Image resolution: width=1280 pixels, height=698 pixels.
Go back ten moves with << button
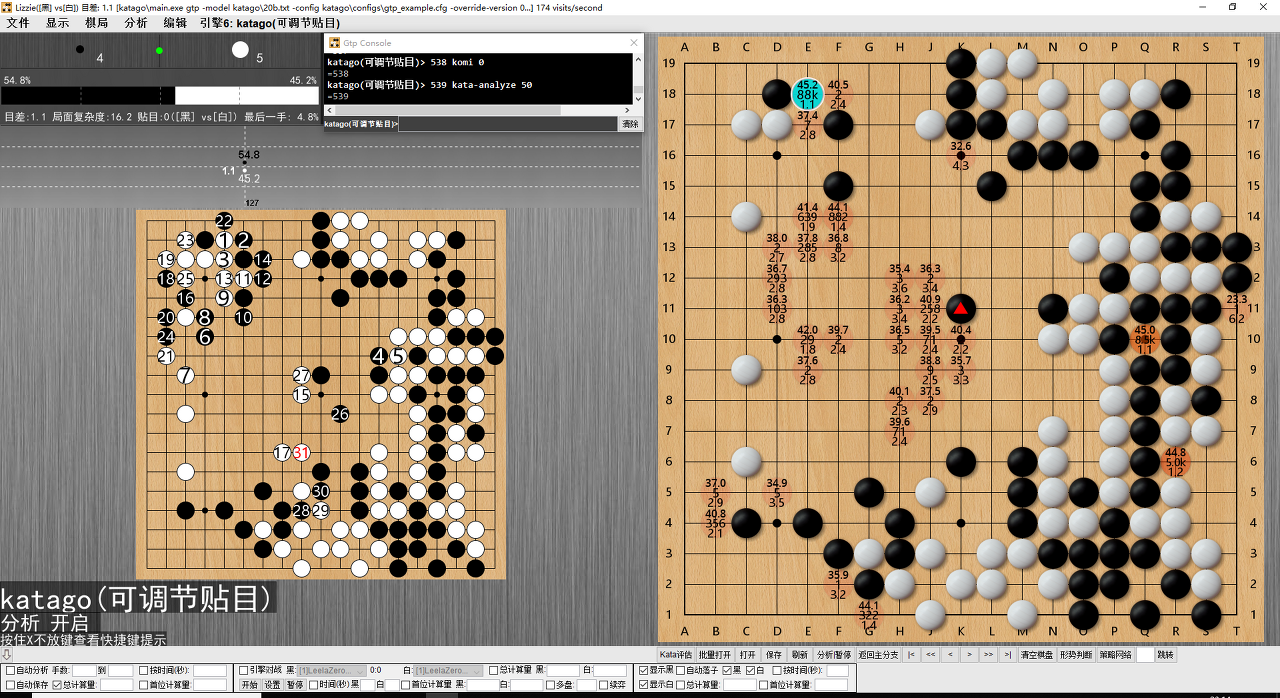[931, 654]
